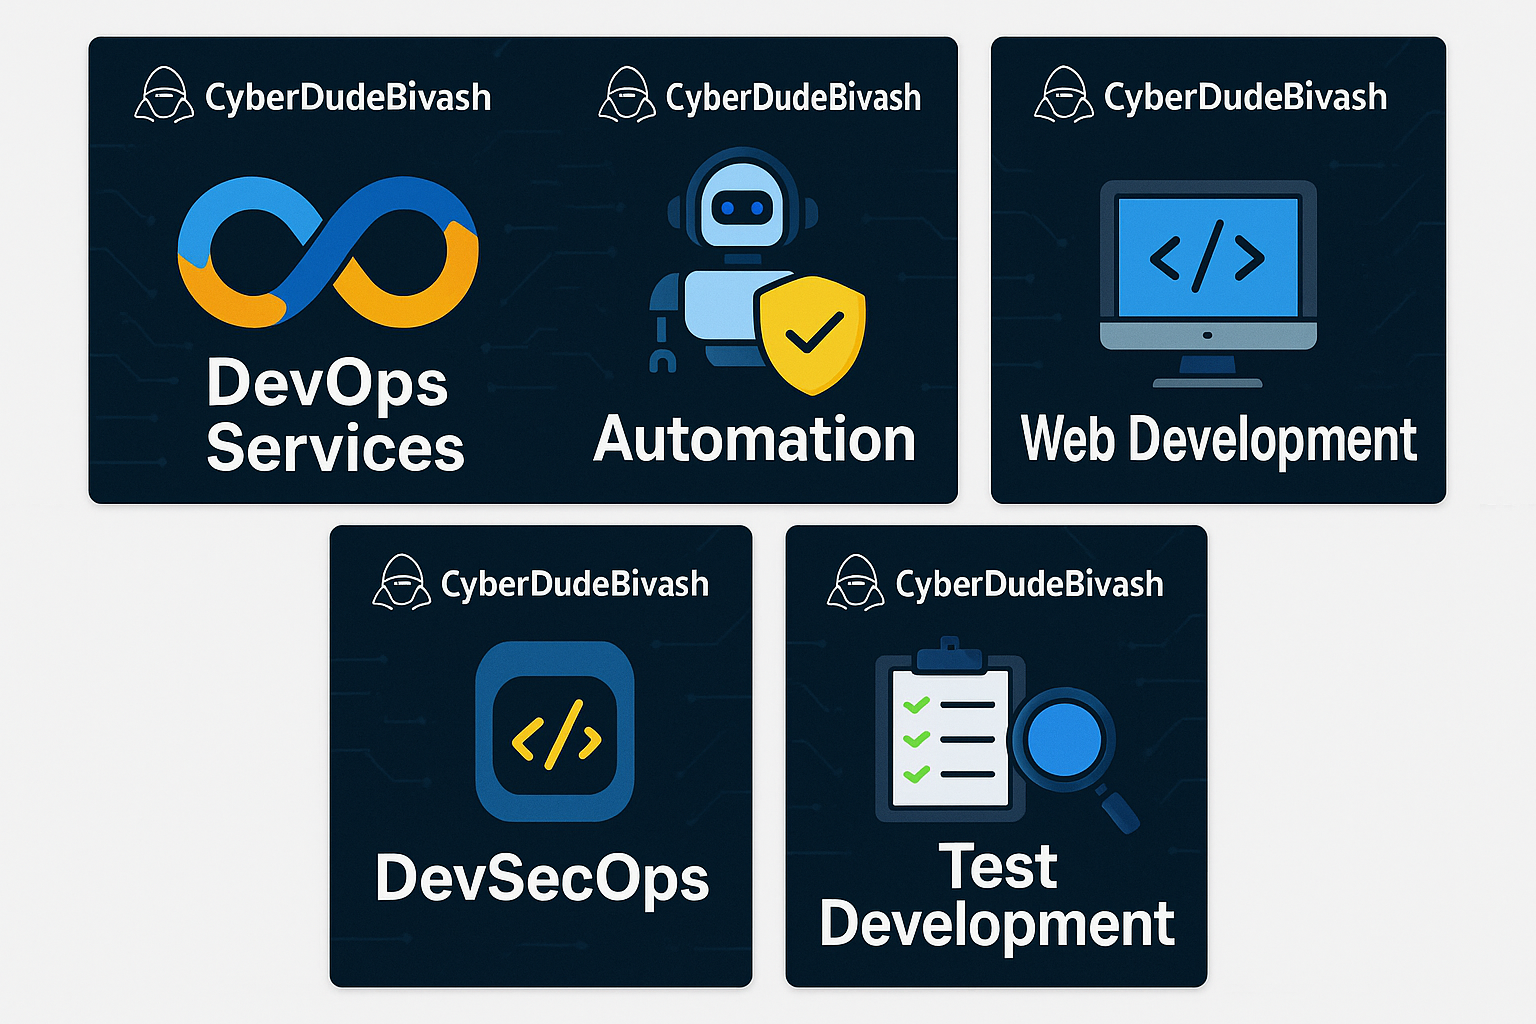
Task: Select the "Automation" label
Action: point(755,440)
